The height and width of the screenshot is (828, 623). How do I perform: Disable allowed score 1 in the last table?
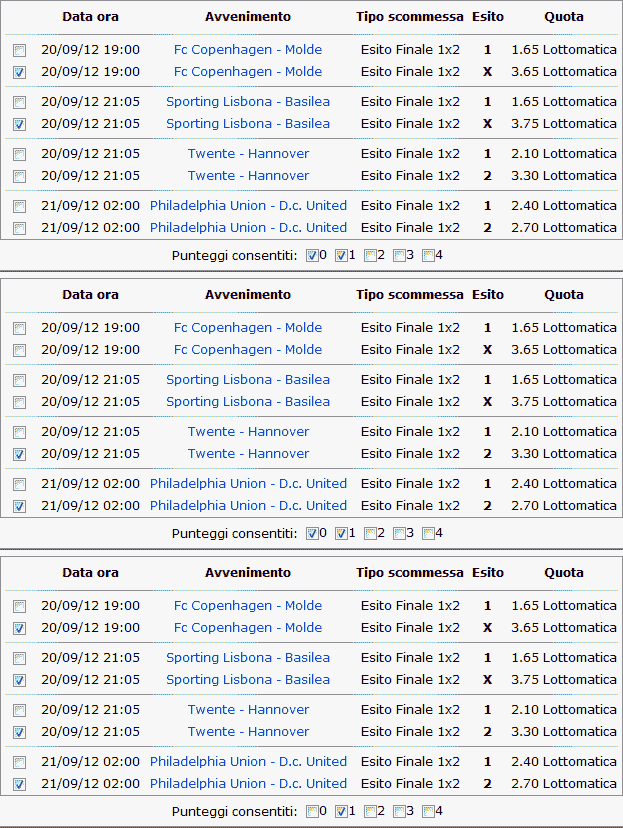[x=341, y=811]
